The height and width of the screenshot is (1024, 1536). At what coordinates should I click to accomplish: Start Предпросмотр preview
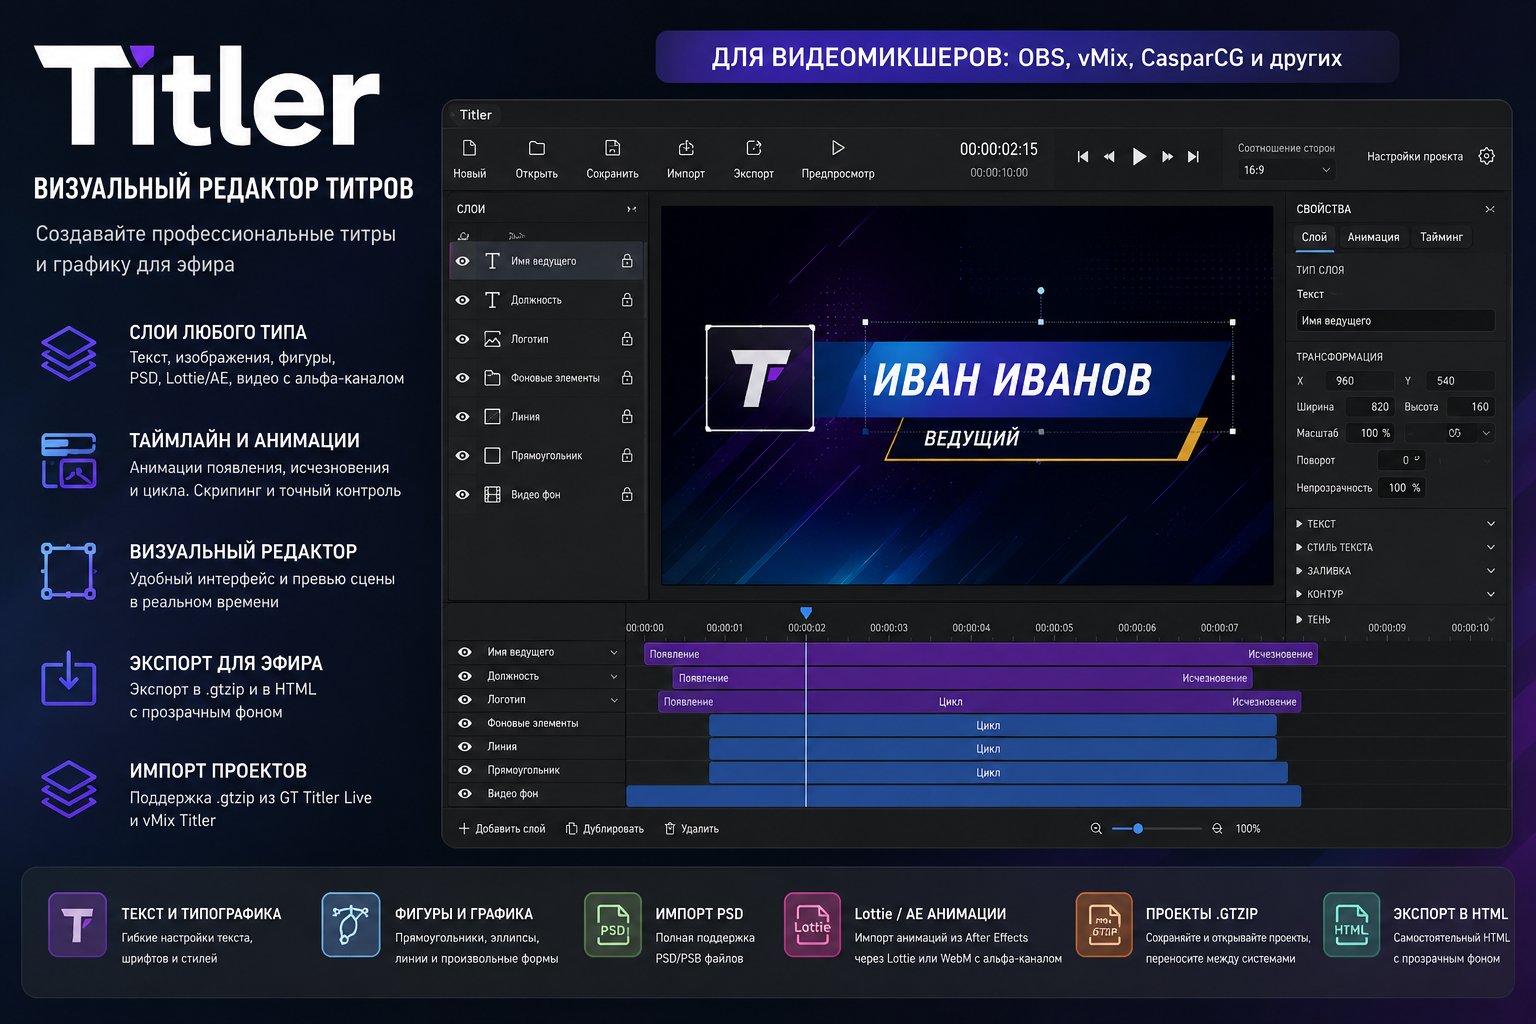point(838,148)
